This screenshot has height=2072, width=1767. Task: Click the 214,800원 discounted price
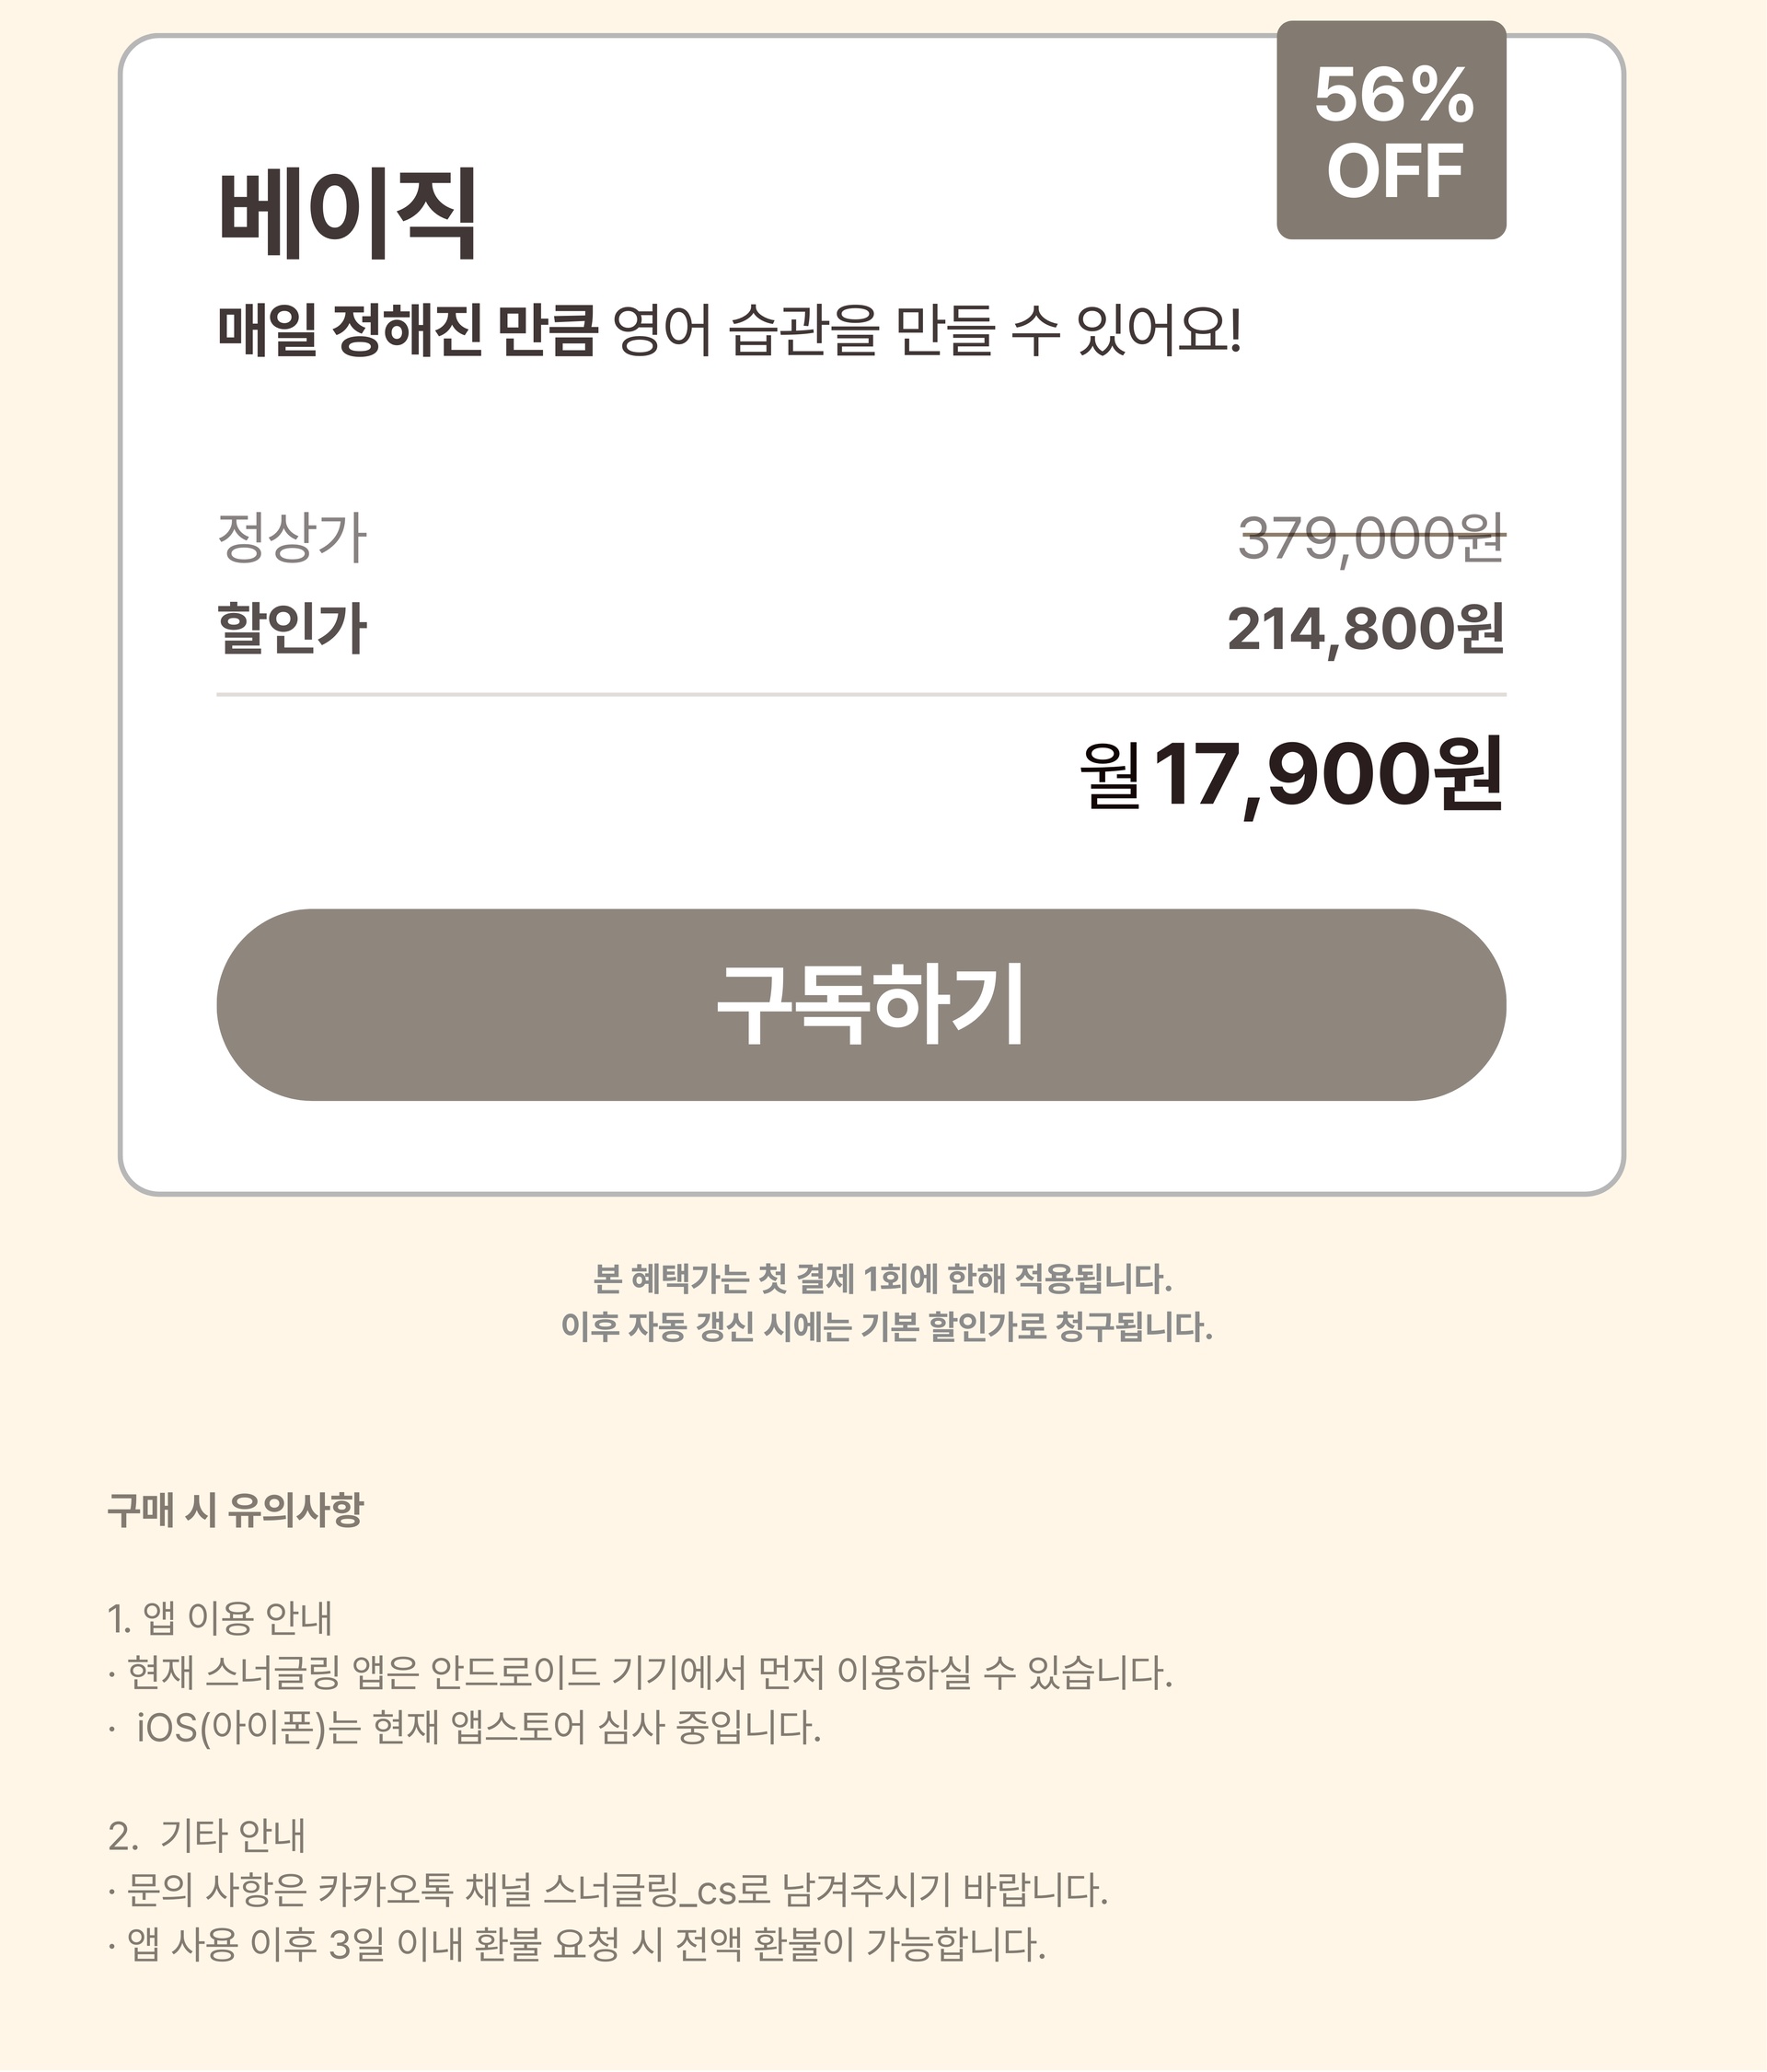point(1365,629)
